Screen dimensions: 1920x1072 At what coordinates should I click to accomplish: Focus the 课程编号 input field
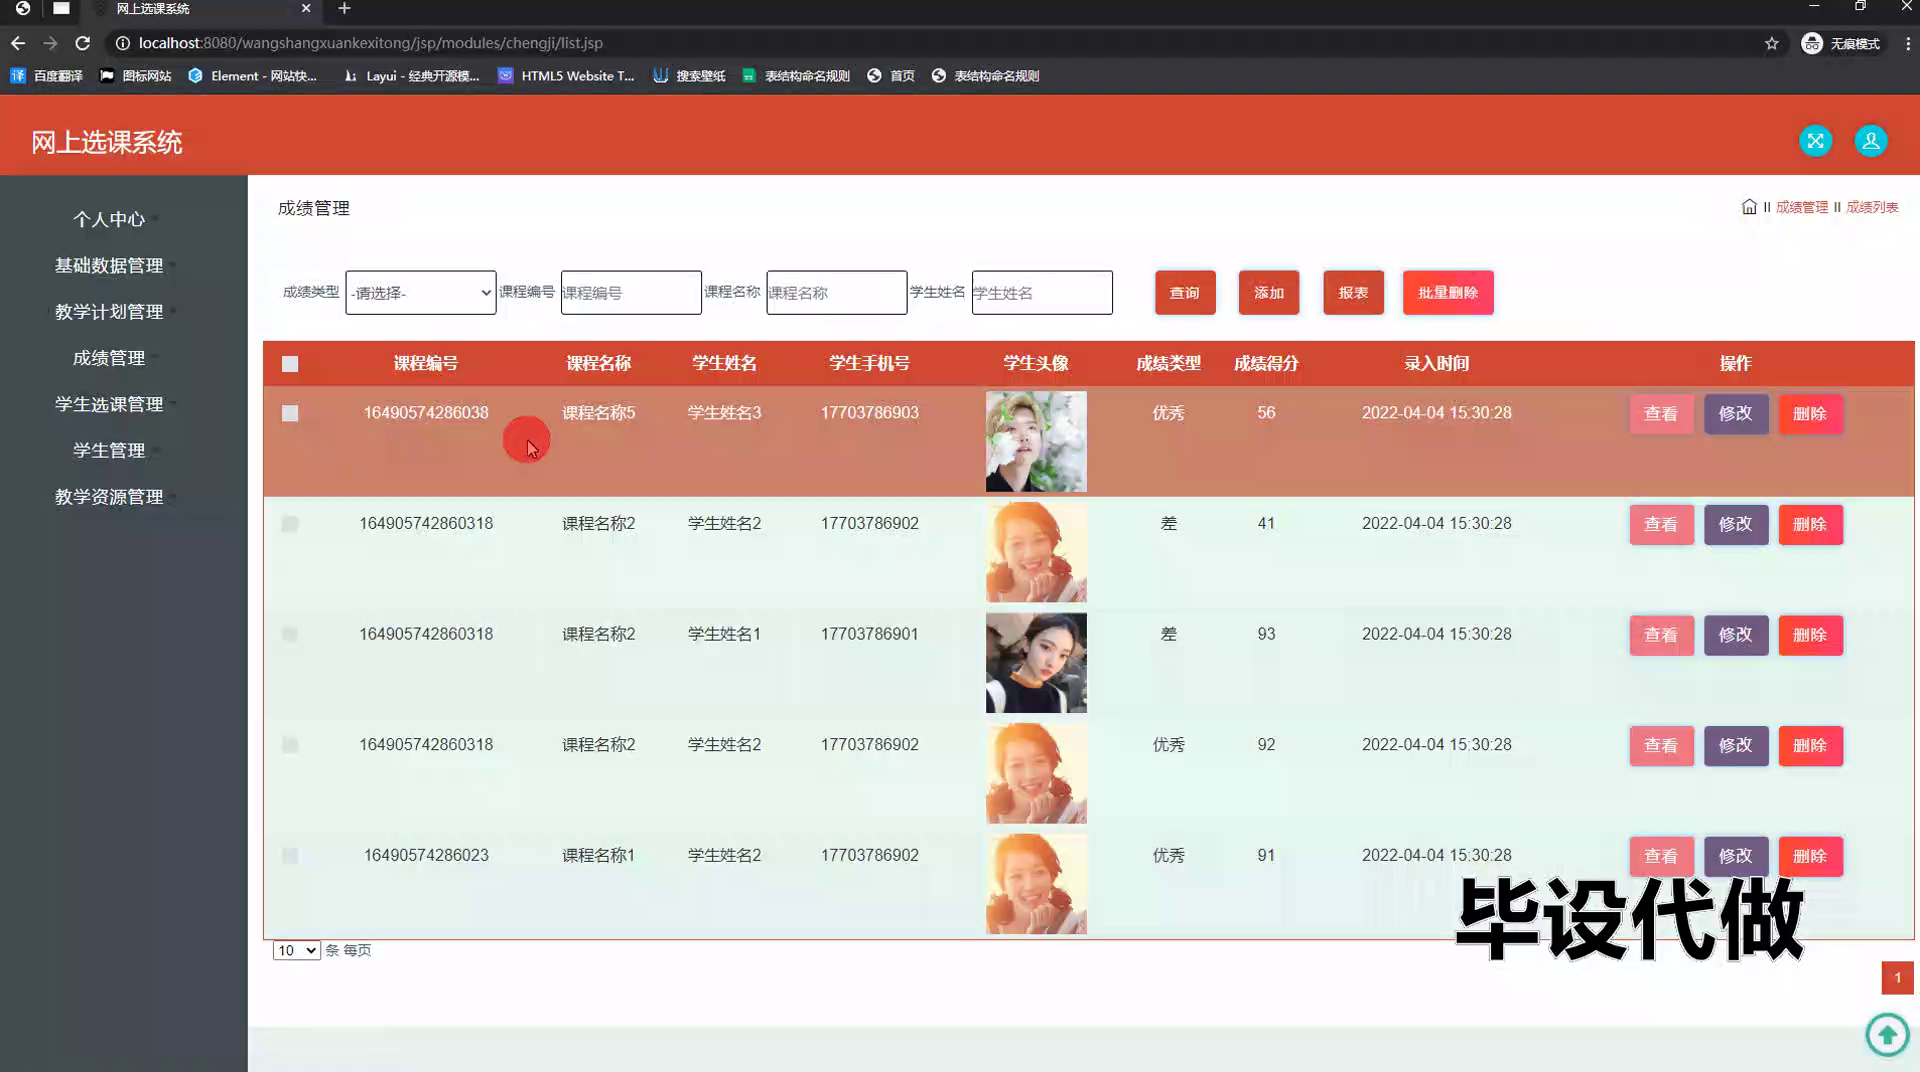[631, 293]
